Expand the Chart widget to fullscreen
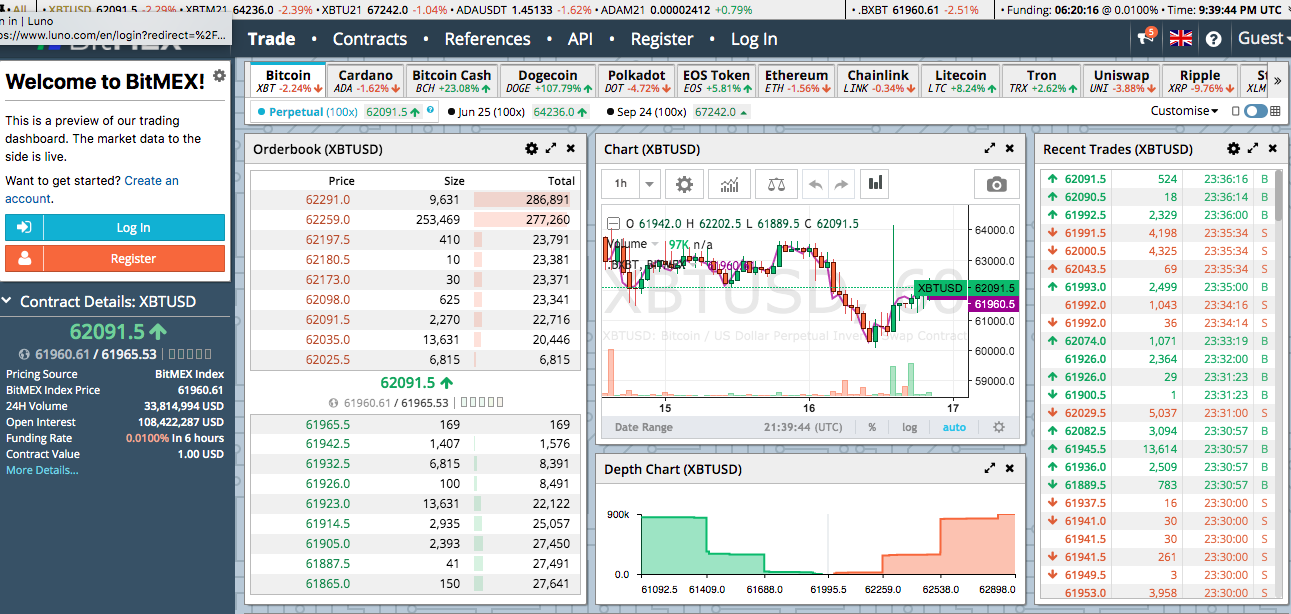 click(x=990, y=149)
